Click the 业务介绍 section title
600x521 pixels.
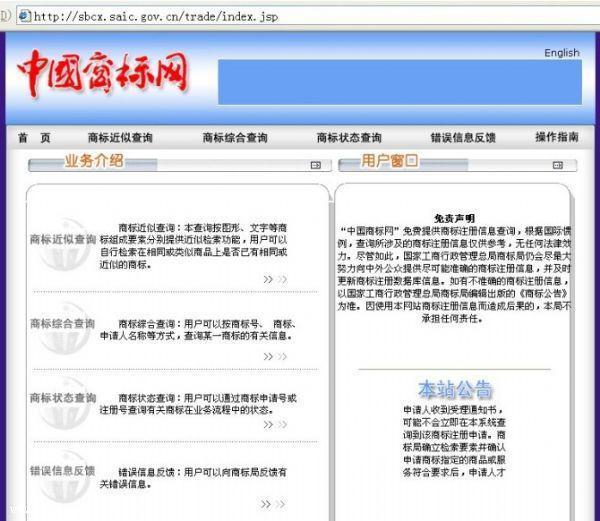pyautogui.click(x=94, y=161)
